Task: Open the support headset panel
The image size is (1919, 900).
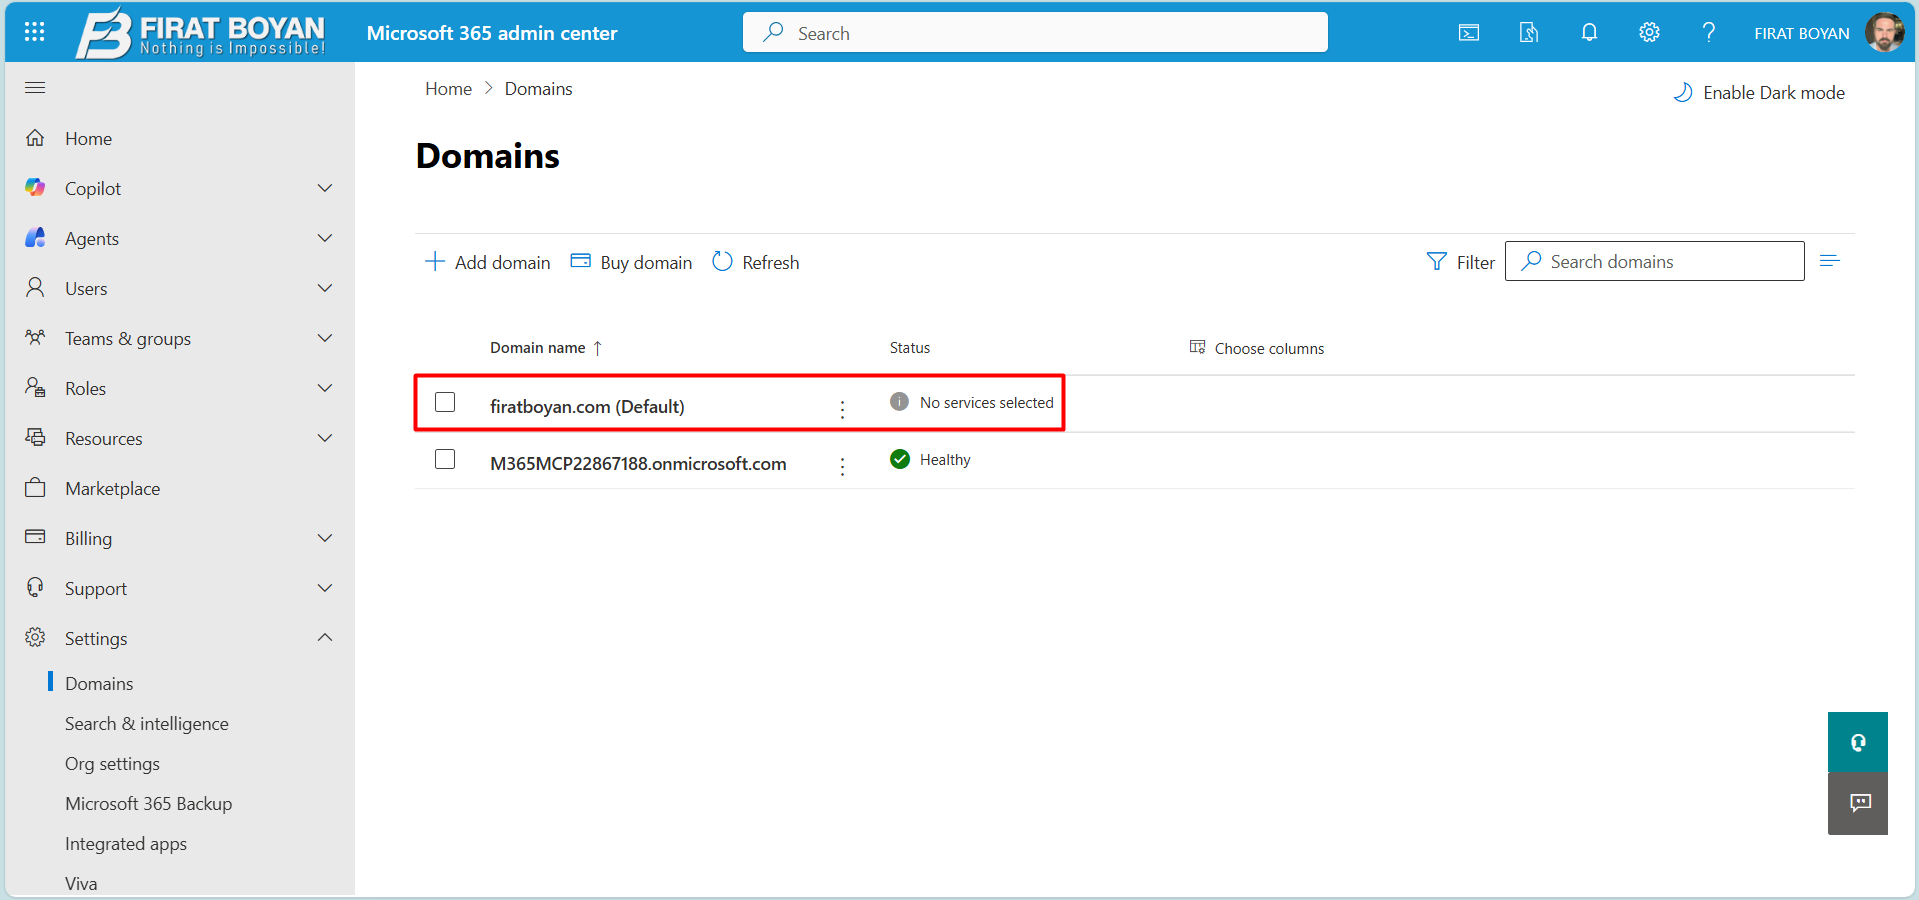Action: 1857,742
